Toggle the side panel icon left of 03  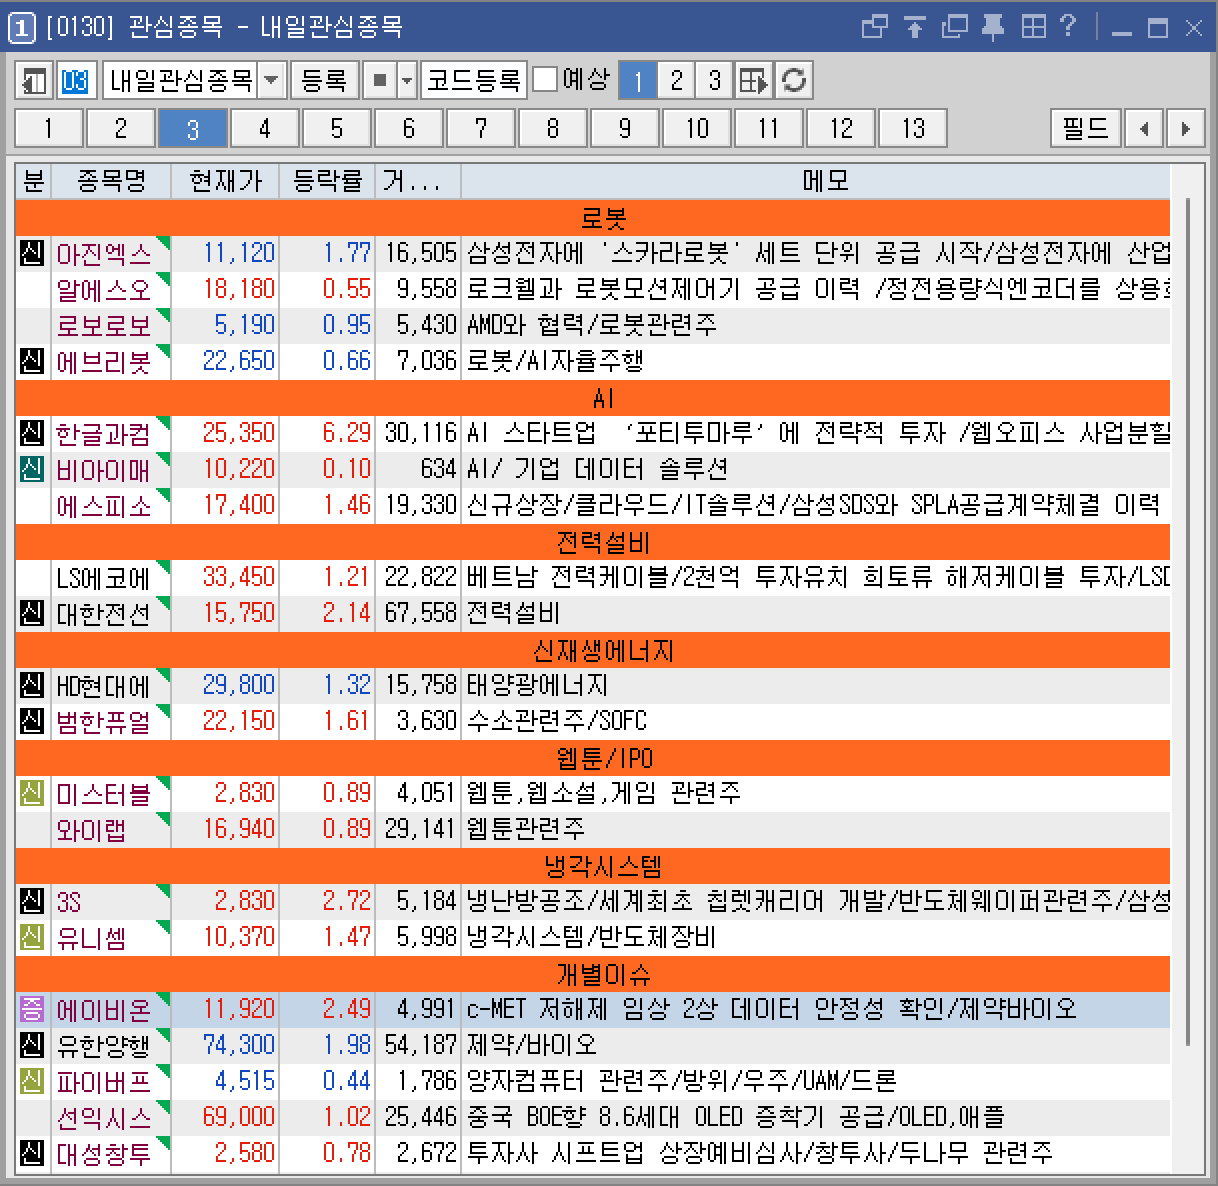pos(35,80)
